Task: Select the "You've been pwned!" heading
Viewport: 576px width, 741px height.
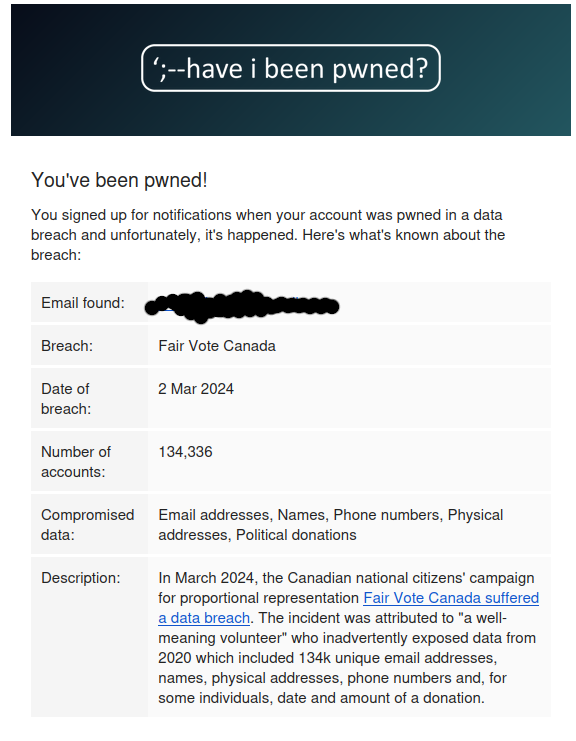Action: pyautogui.click(x=119, y=180)
